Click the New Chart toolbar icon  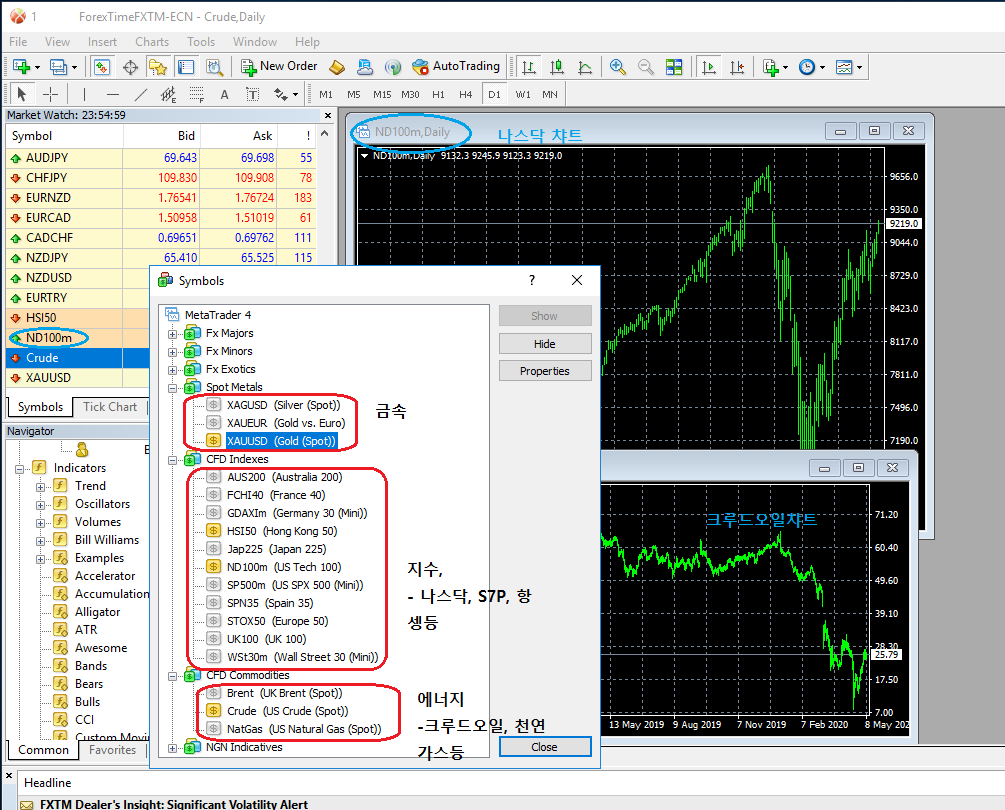(21, 67)
